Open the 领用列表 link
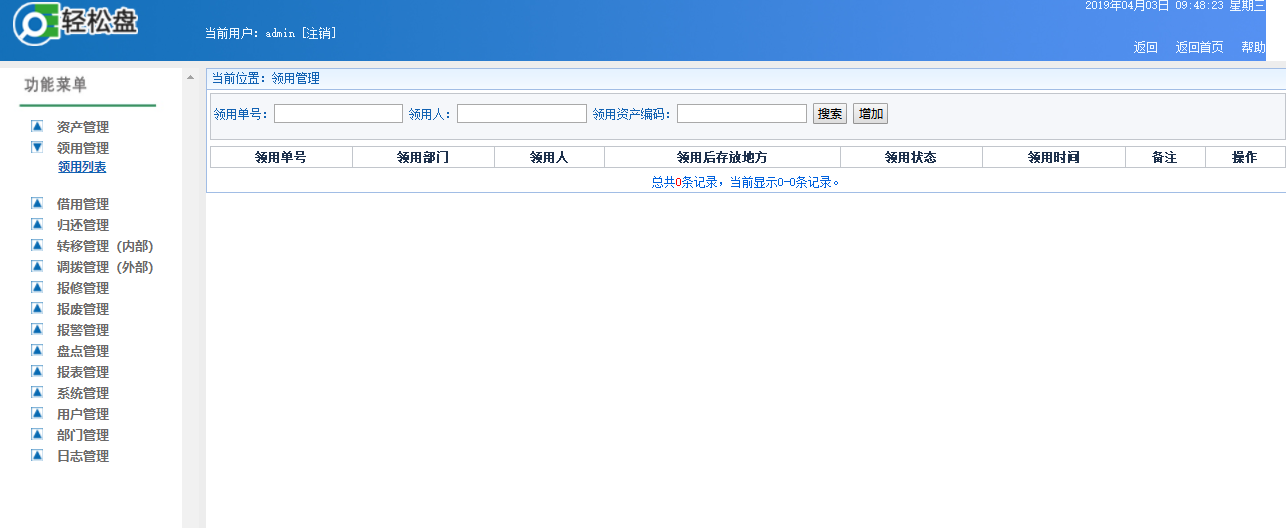This screenshot has height=528, width=1286. point(82,167)
